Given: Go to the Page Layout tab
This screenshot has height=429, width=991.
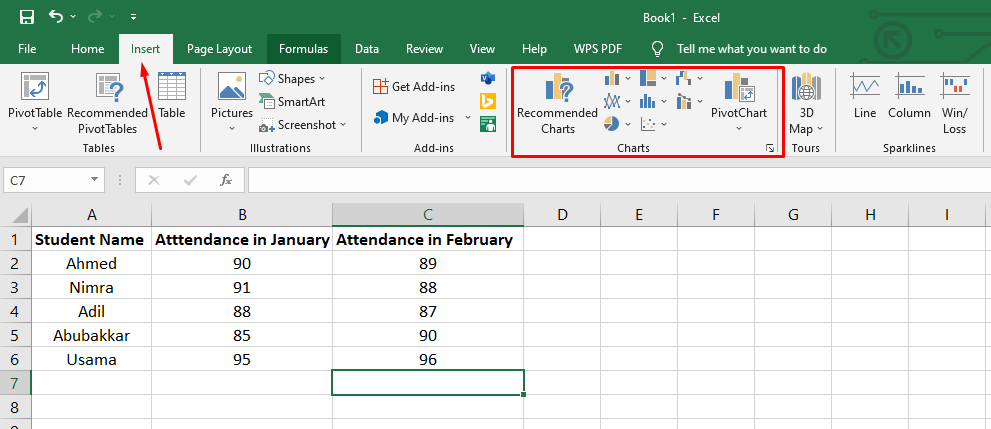Looking at the screenshot, I should pyautogui.click(x=219, y=49).
